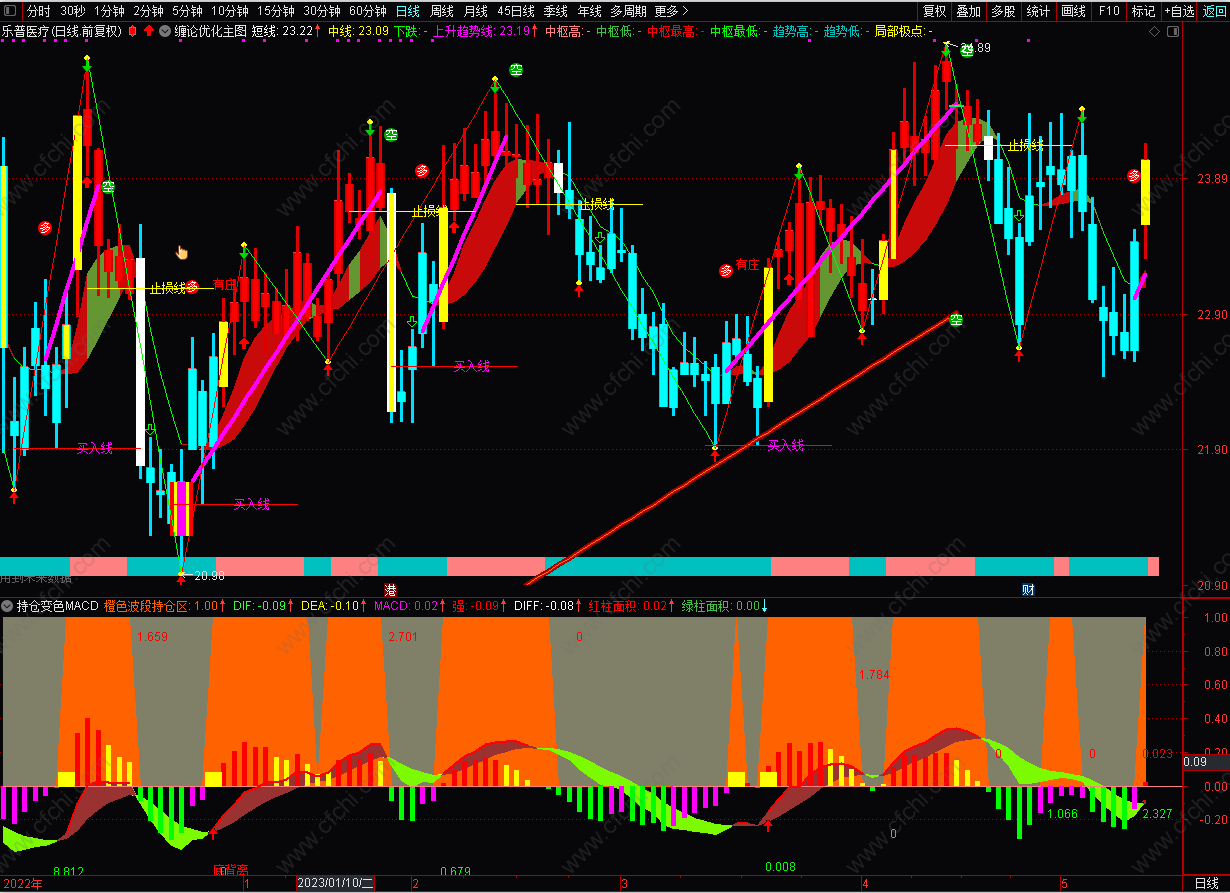
Task: Switch to the 季线 quarterly chart
Action: 555,11
